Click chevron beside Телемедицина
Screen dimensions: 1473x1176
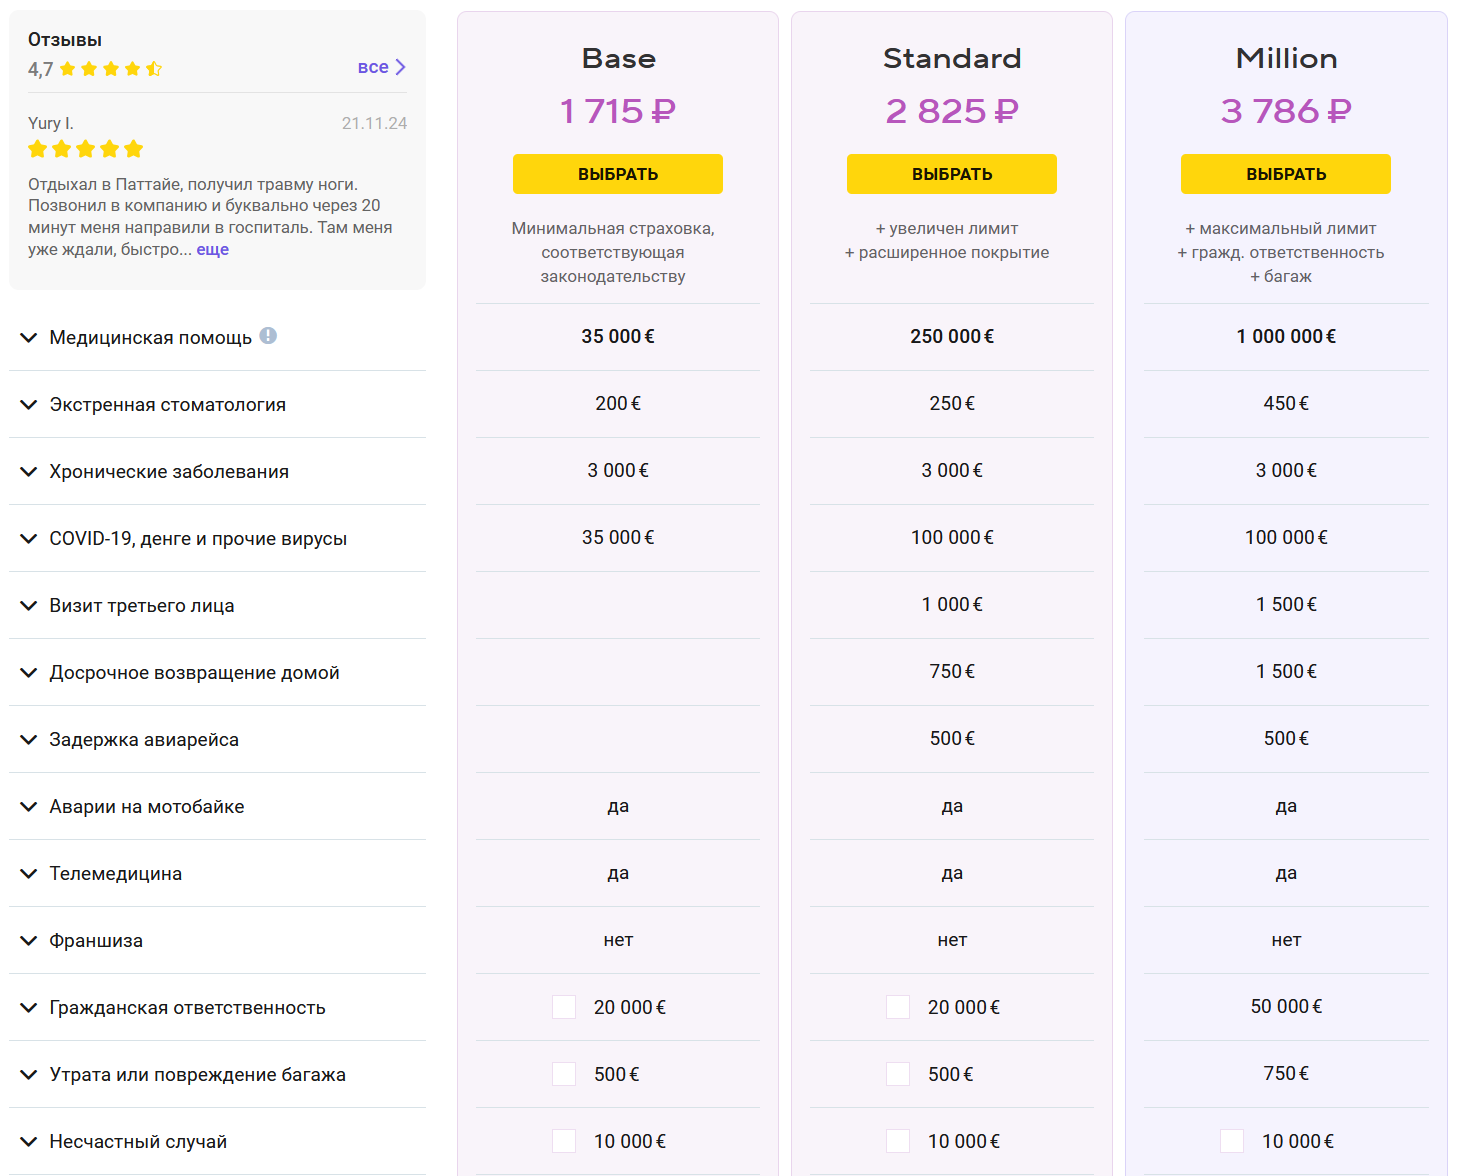pyautogui.click(x=29, y=874)
